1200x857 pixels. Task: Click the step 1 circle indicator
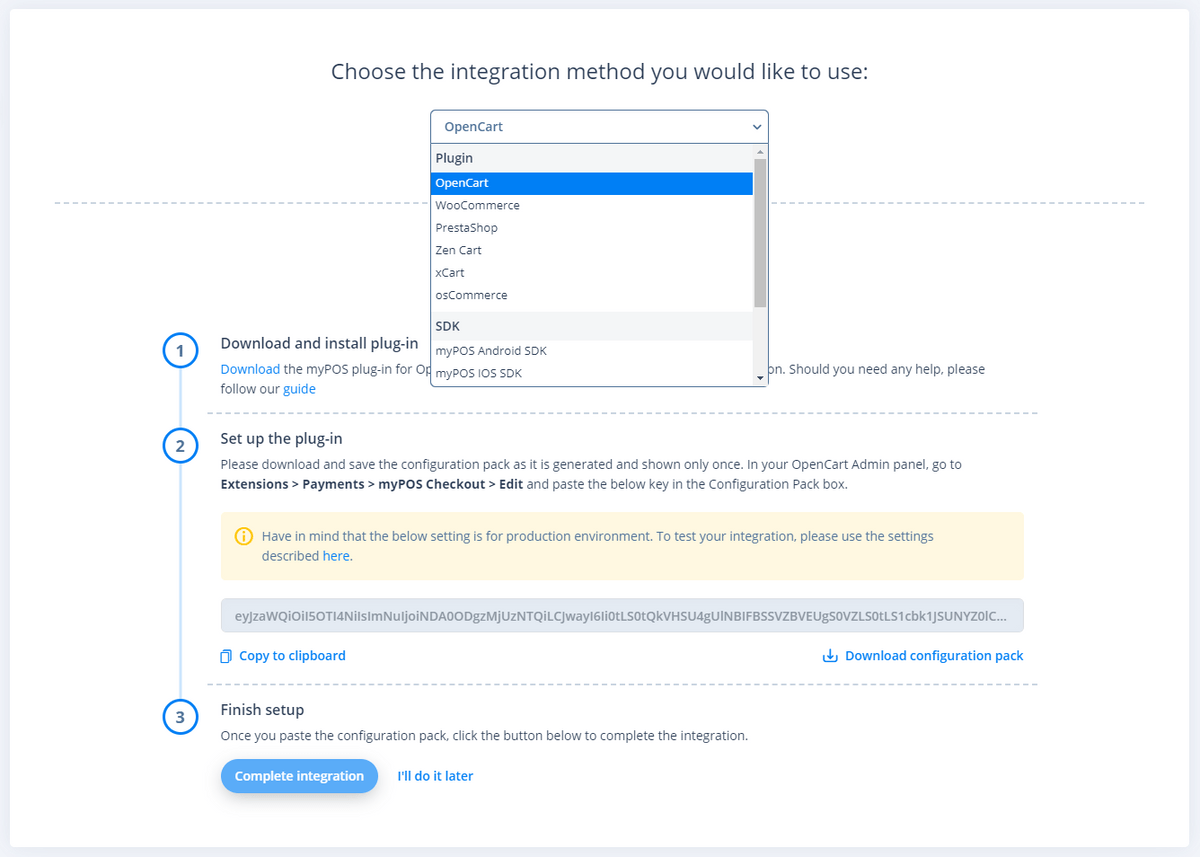coord(180,351)
